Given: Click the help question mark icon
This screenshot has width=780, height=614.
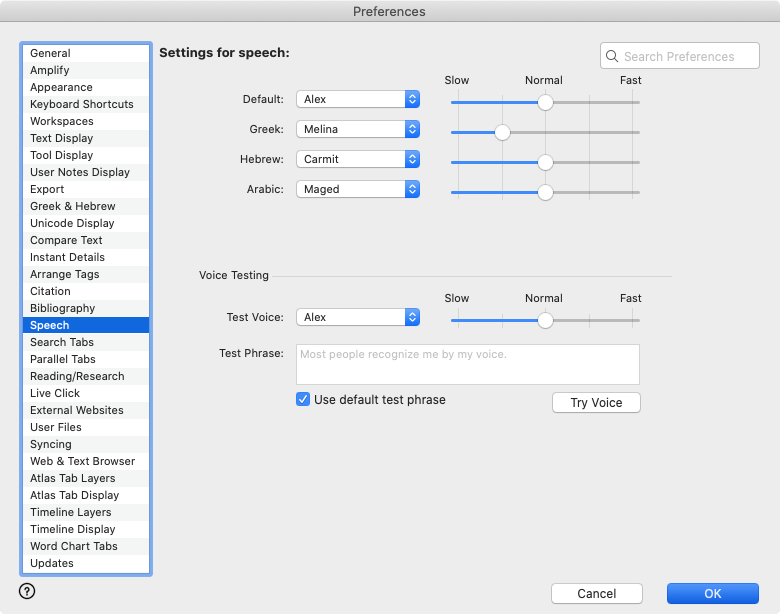Looking at the screenshot, I should tap(27, 591).
